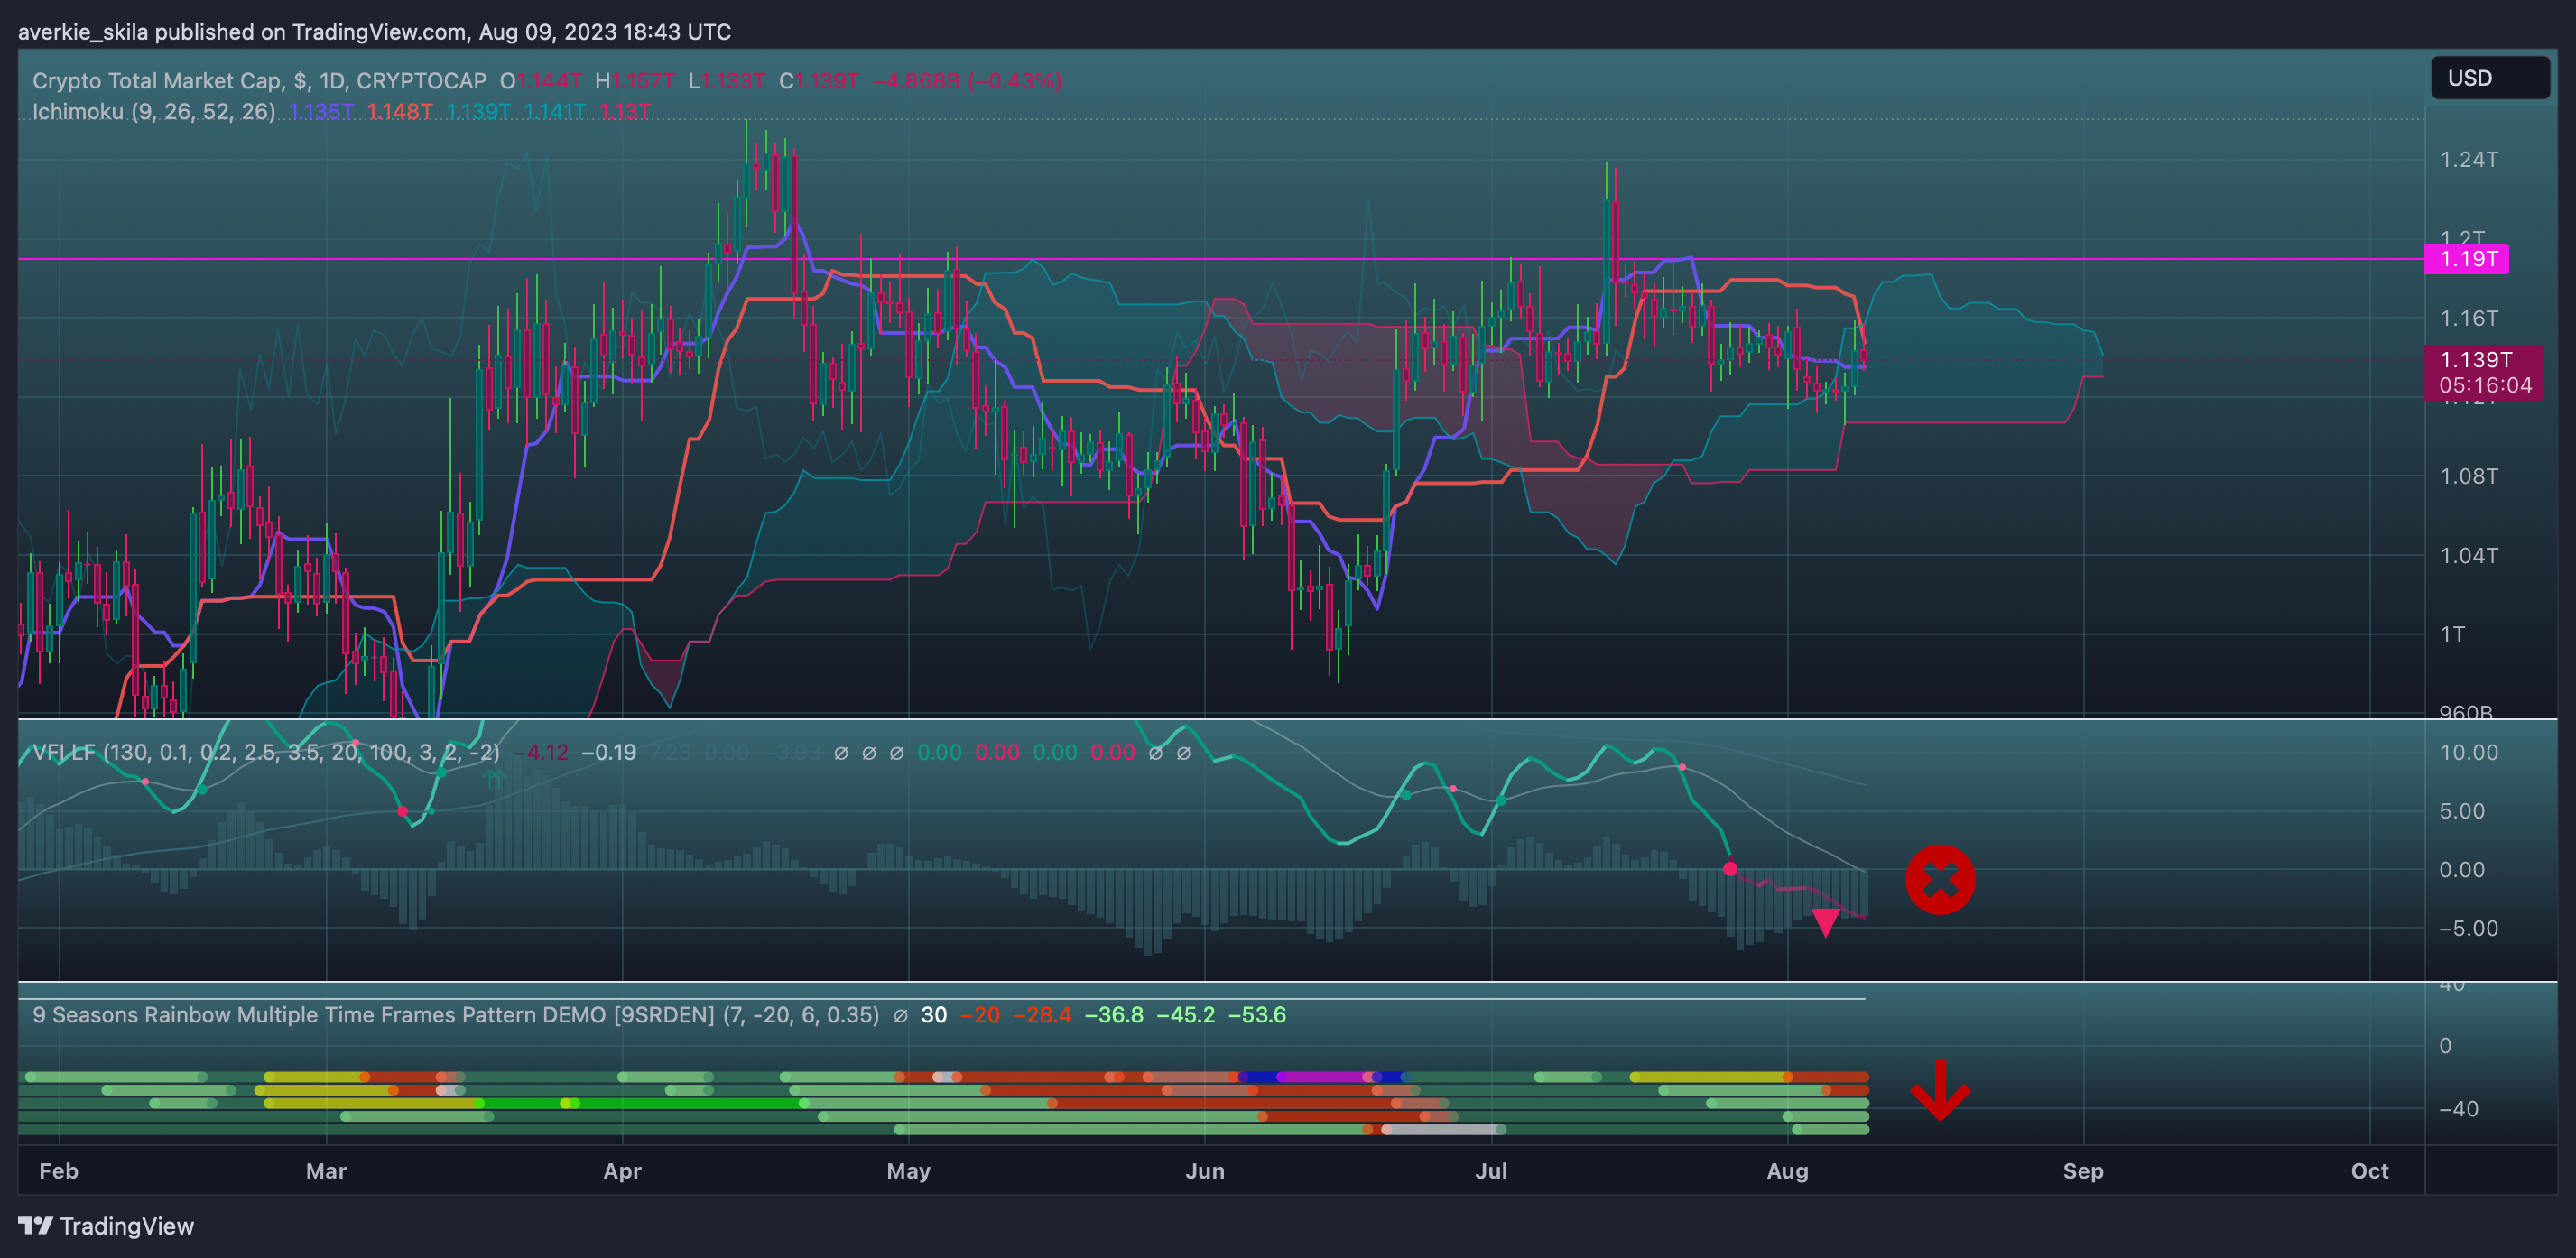The width and height of the screenshot is (2576, 1258).
Task: Click the Crypto Total Market Cap title
Action: [259, 81]
